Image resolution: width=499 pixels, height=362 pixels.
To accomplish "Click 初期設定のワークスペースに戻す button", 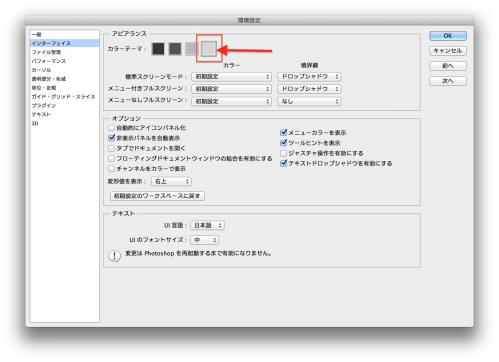I will coord(157,196).
